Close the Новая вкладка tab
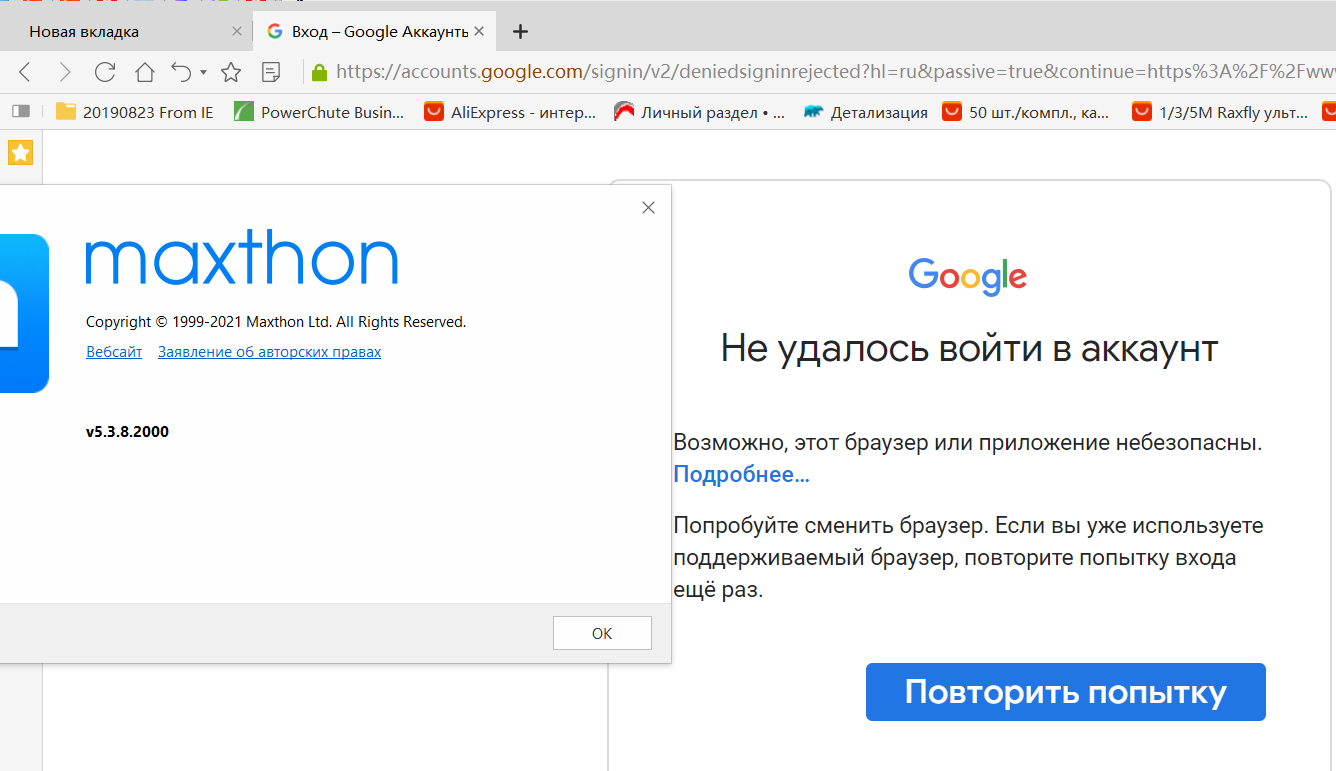1336x771 pixels. coord(237,31)
